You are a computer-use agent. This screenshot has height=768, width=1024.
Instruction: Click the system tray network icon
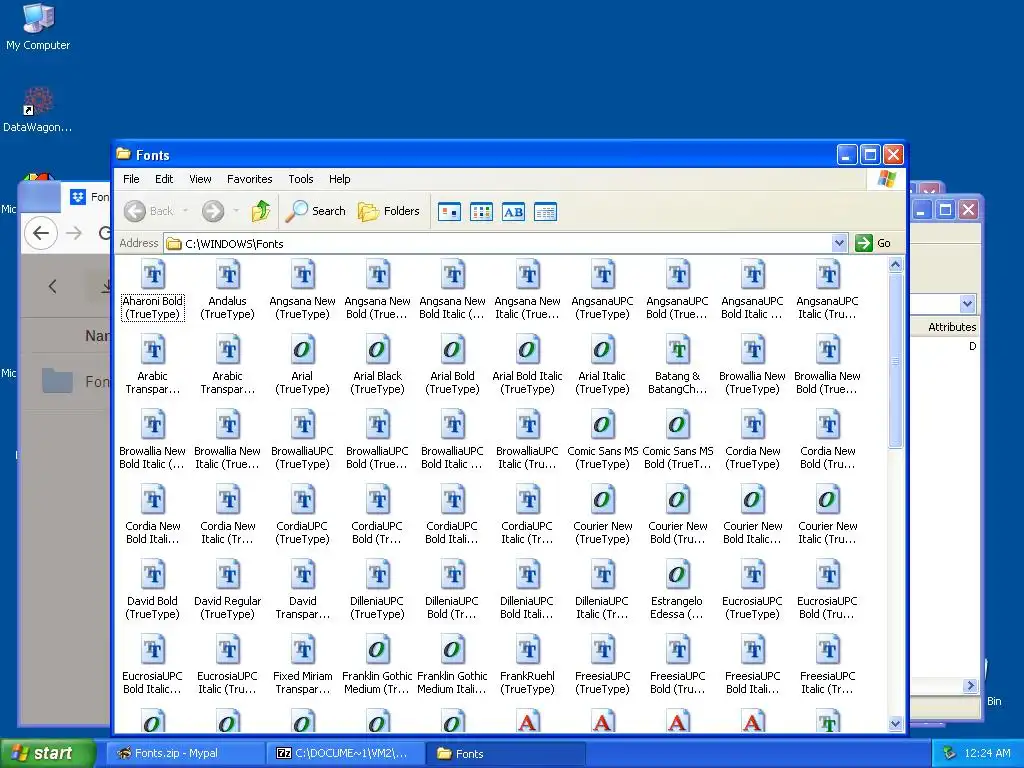coord(950,753)
